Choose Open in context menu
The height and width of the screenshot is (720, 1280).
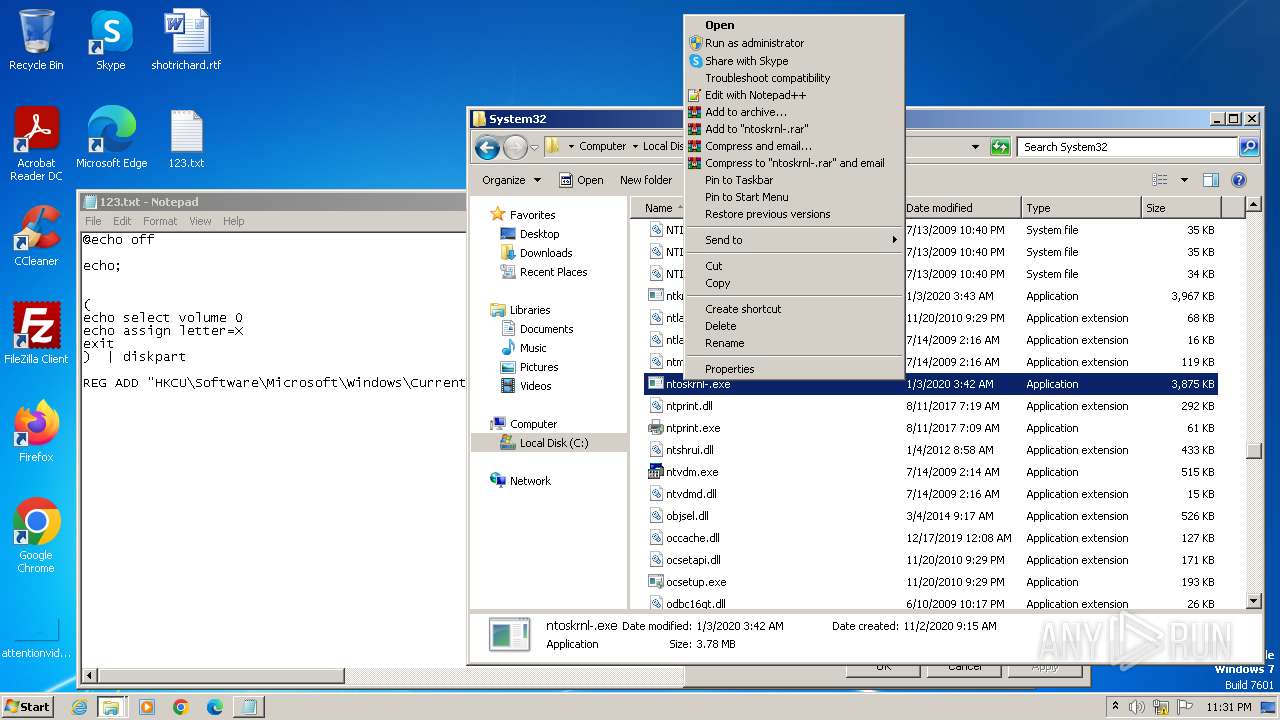794,26
